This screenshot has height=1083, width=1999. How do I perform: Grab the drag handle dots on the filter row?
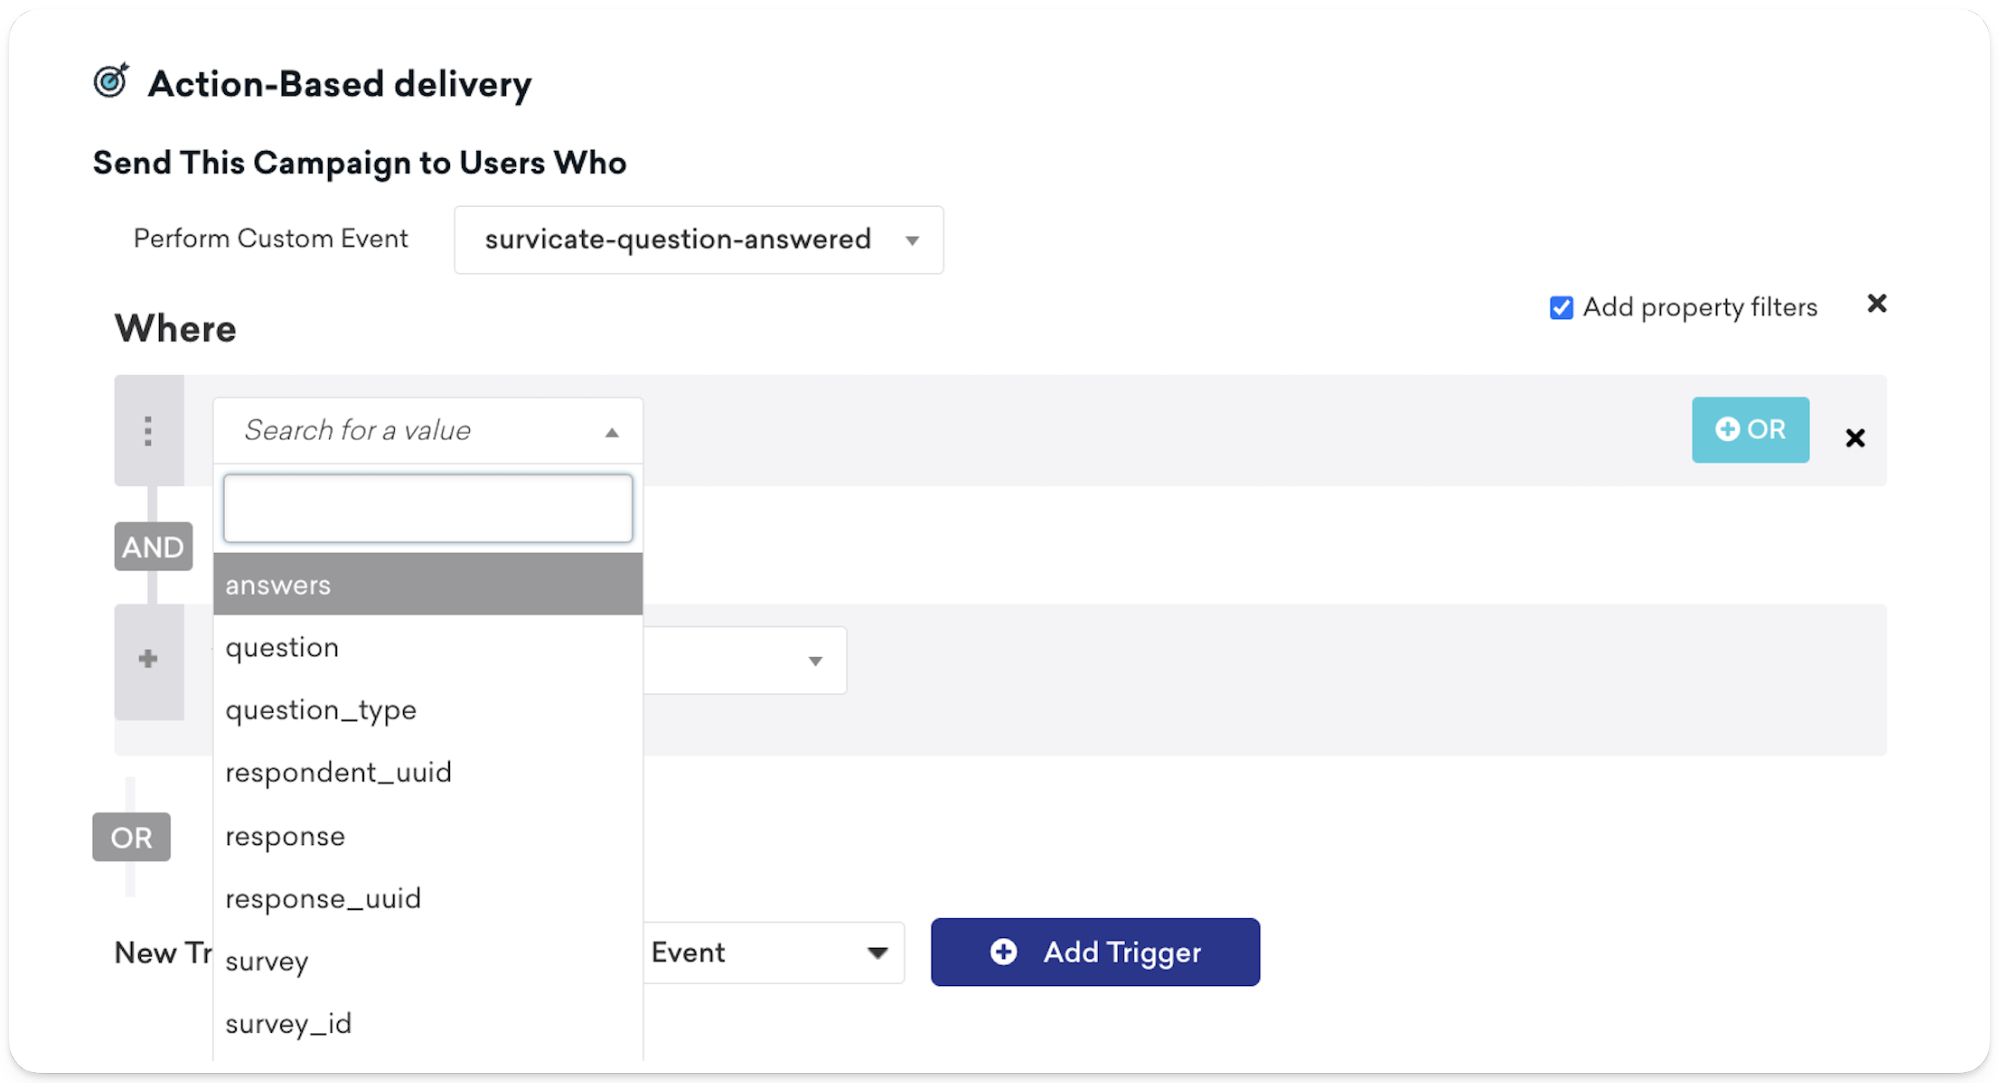(148, 431)
